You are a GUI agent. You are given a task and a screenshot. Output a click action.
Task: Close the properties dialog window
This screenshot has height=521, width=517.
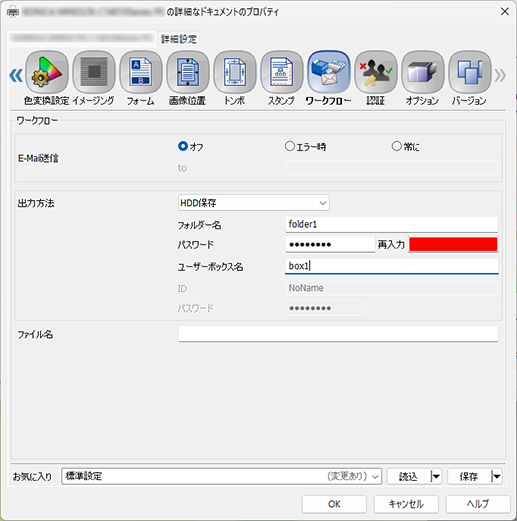point(505,12)
